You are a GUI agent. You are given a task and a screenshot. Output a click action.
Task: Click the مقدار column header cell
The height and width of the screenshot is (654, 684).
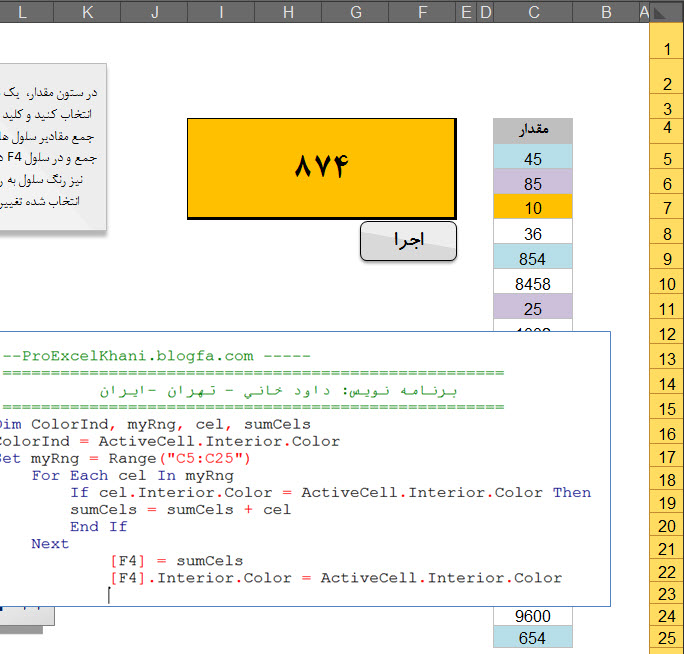coord(532,131)
